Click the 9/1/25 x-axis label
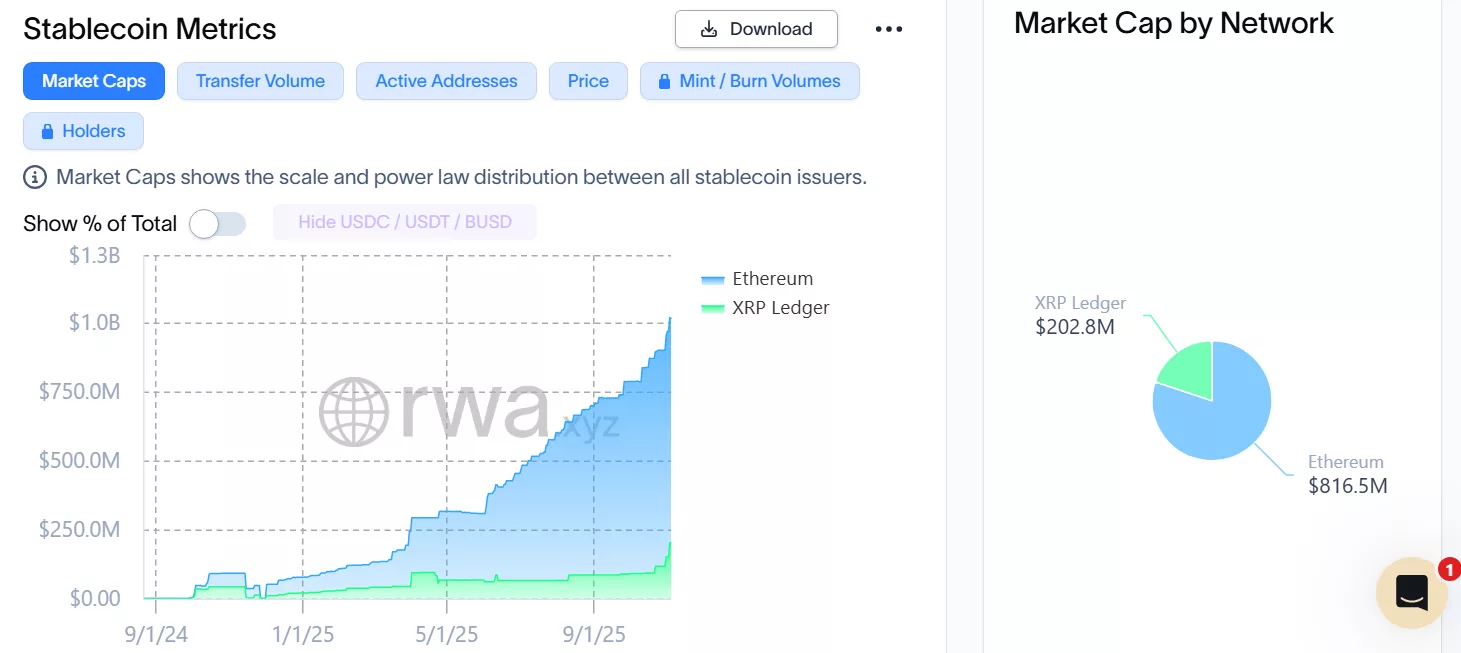Viewport: 1461px width, 653px height. (x=593, y=634)
